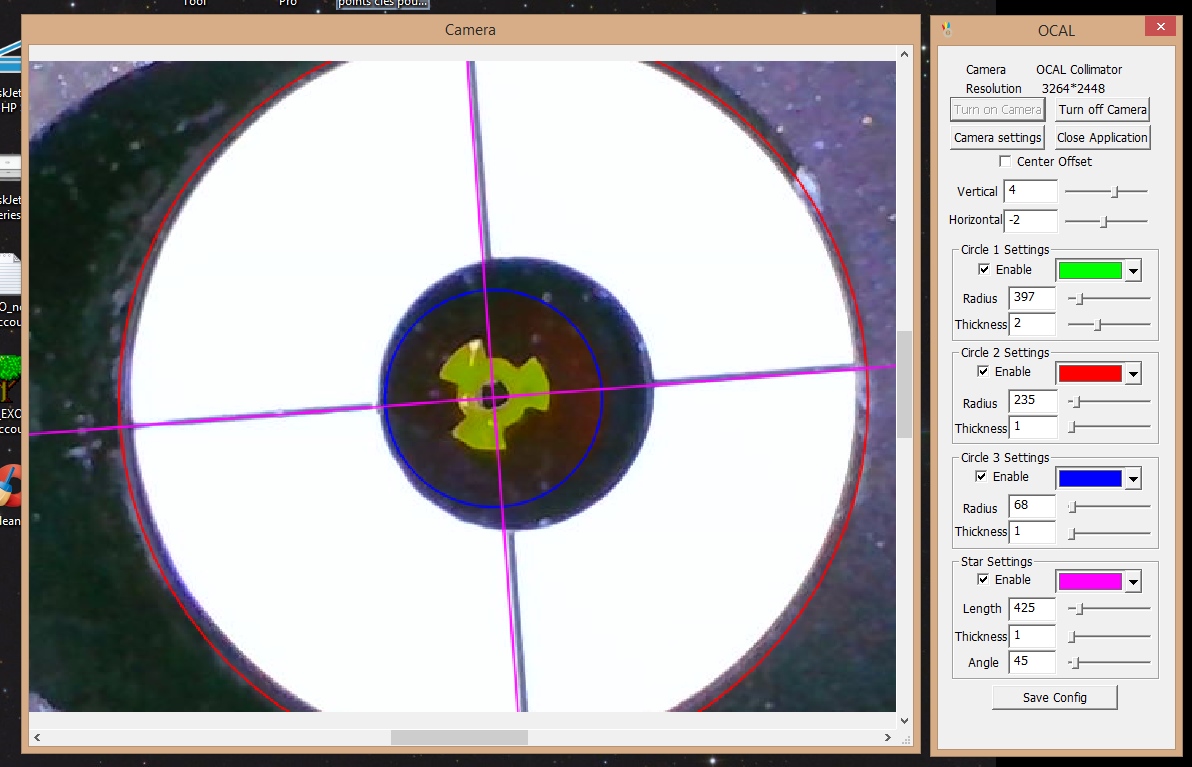Image resolution: width=1192 pixels, height=767 pixels.
Task: Click the Circle 2 Radius field showing 235
Action: click(1032, 401)
